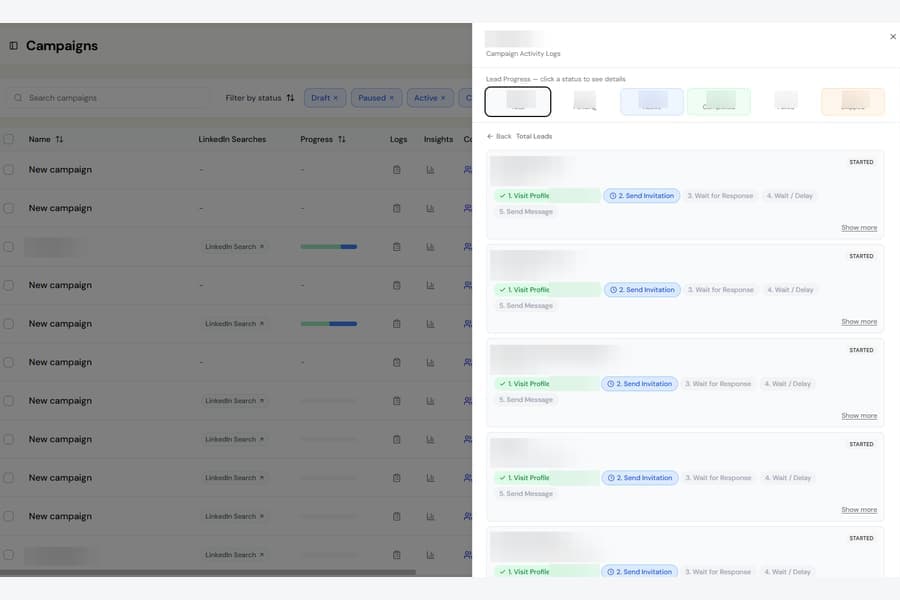Remove the Paused status filter chip

click(391, 98)
